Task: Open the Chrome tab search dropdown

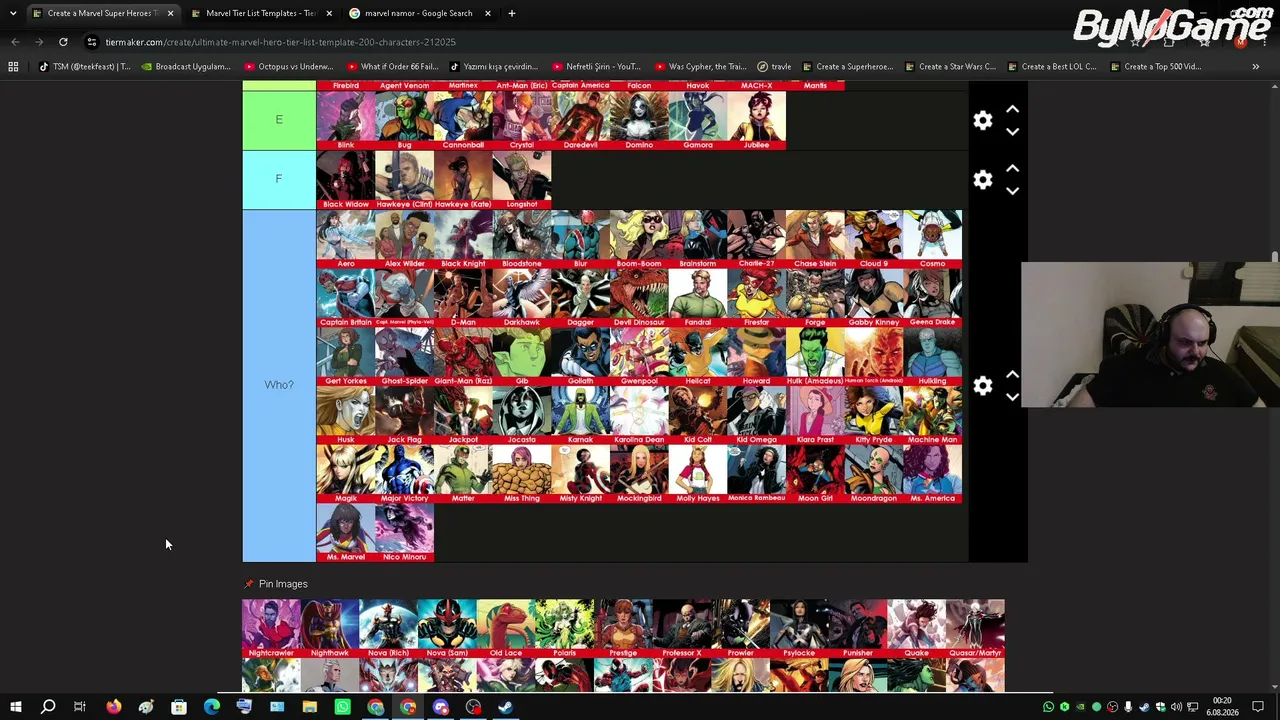Action: point(13,13)
